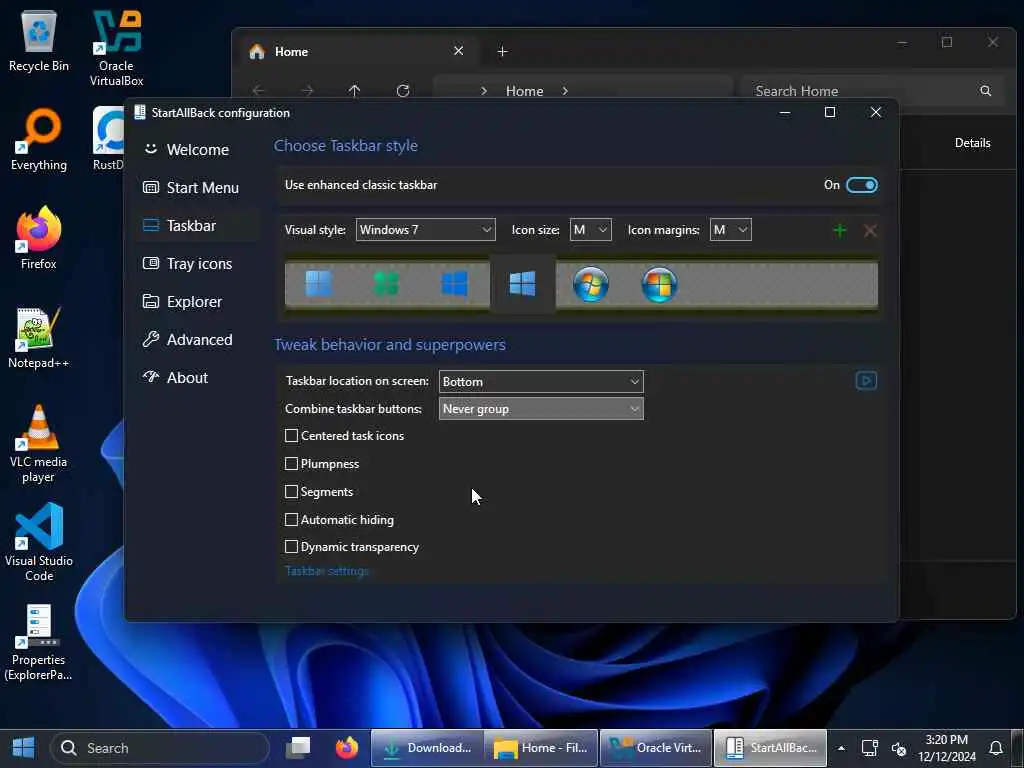Switch to Download taskbar button

[428, 748]
